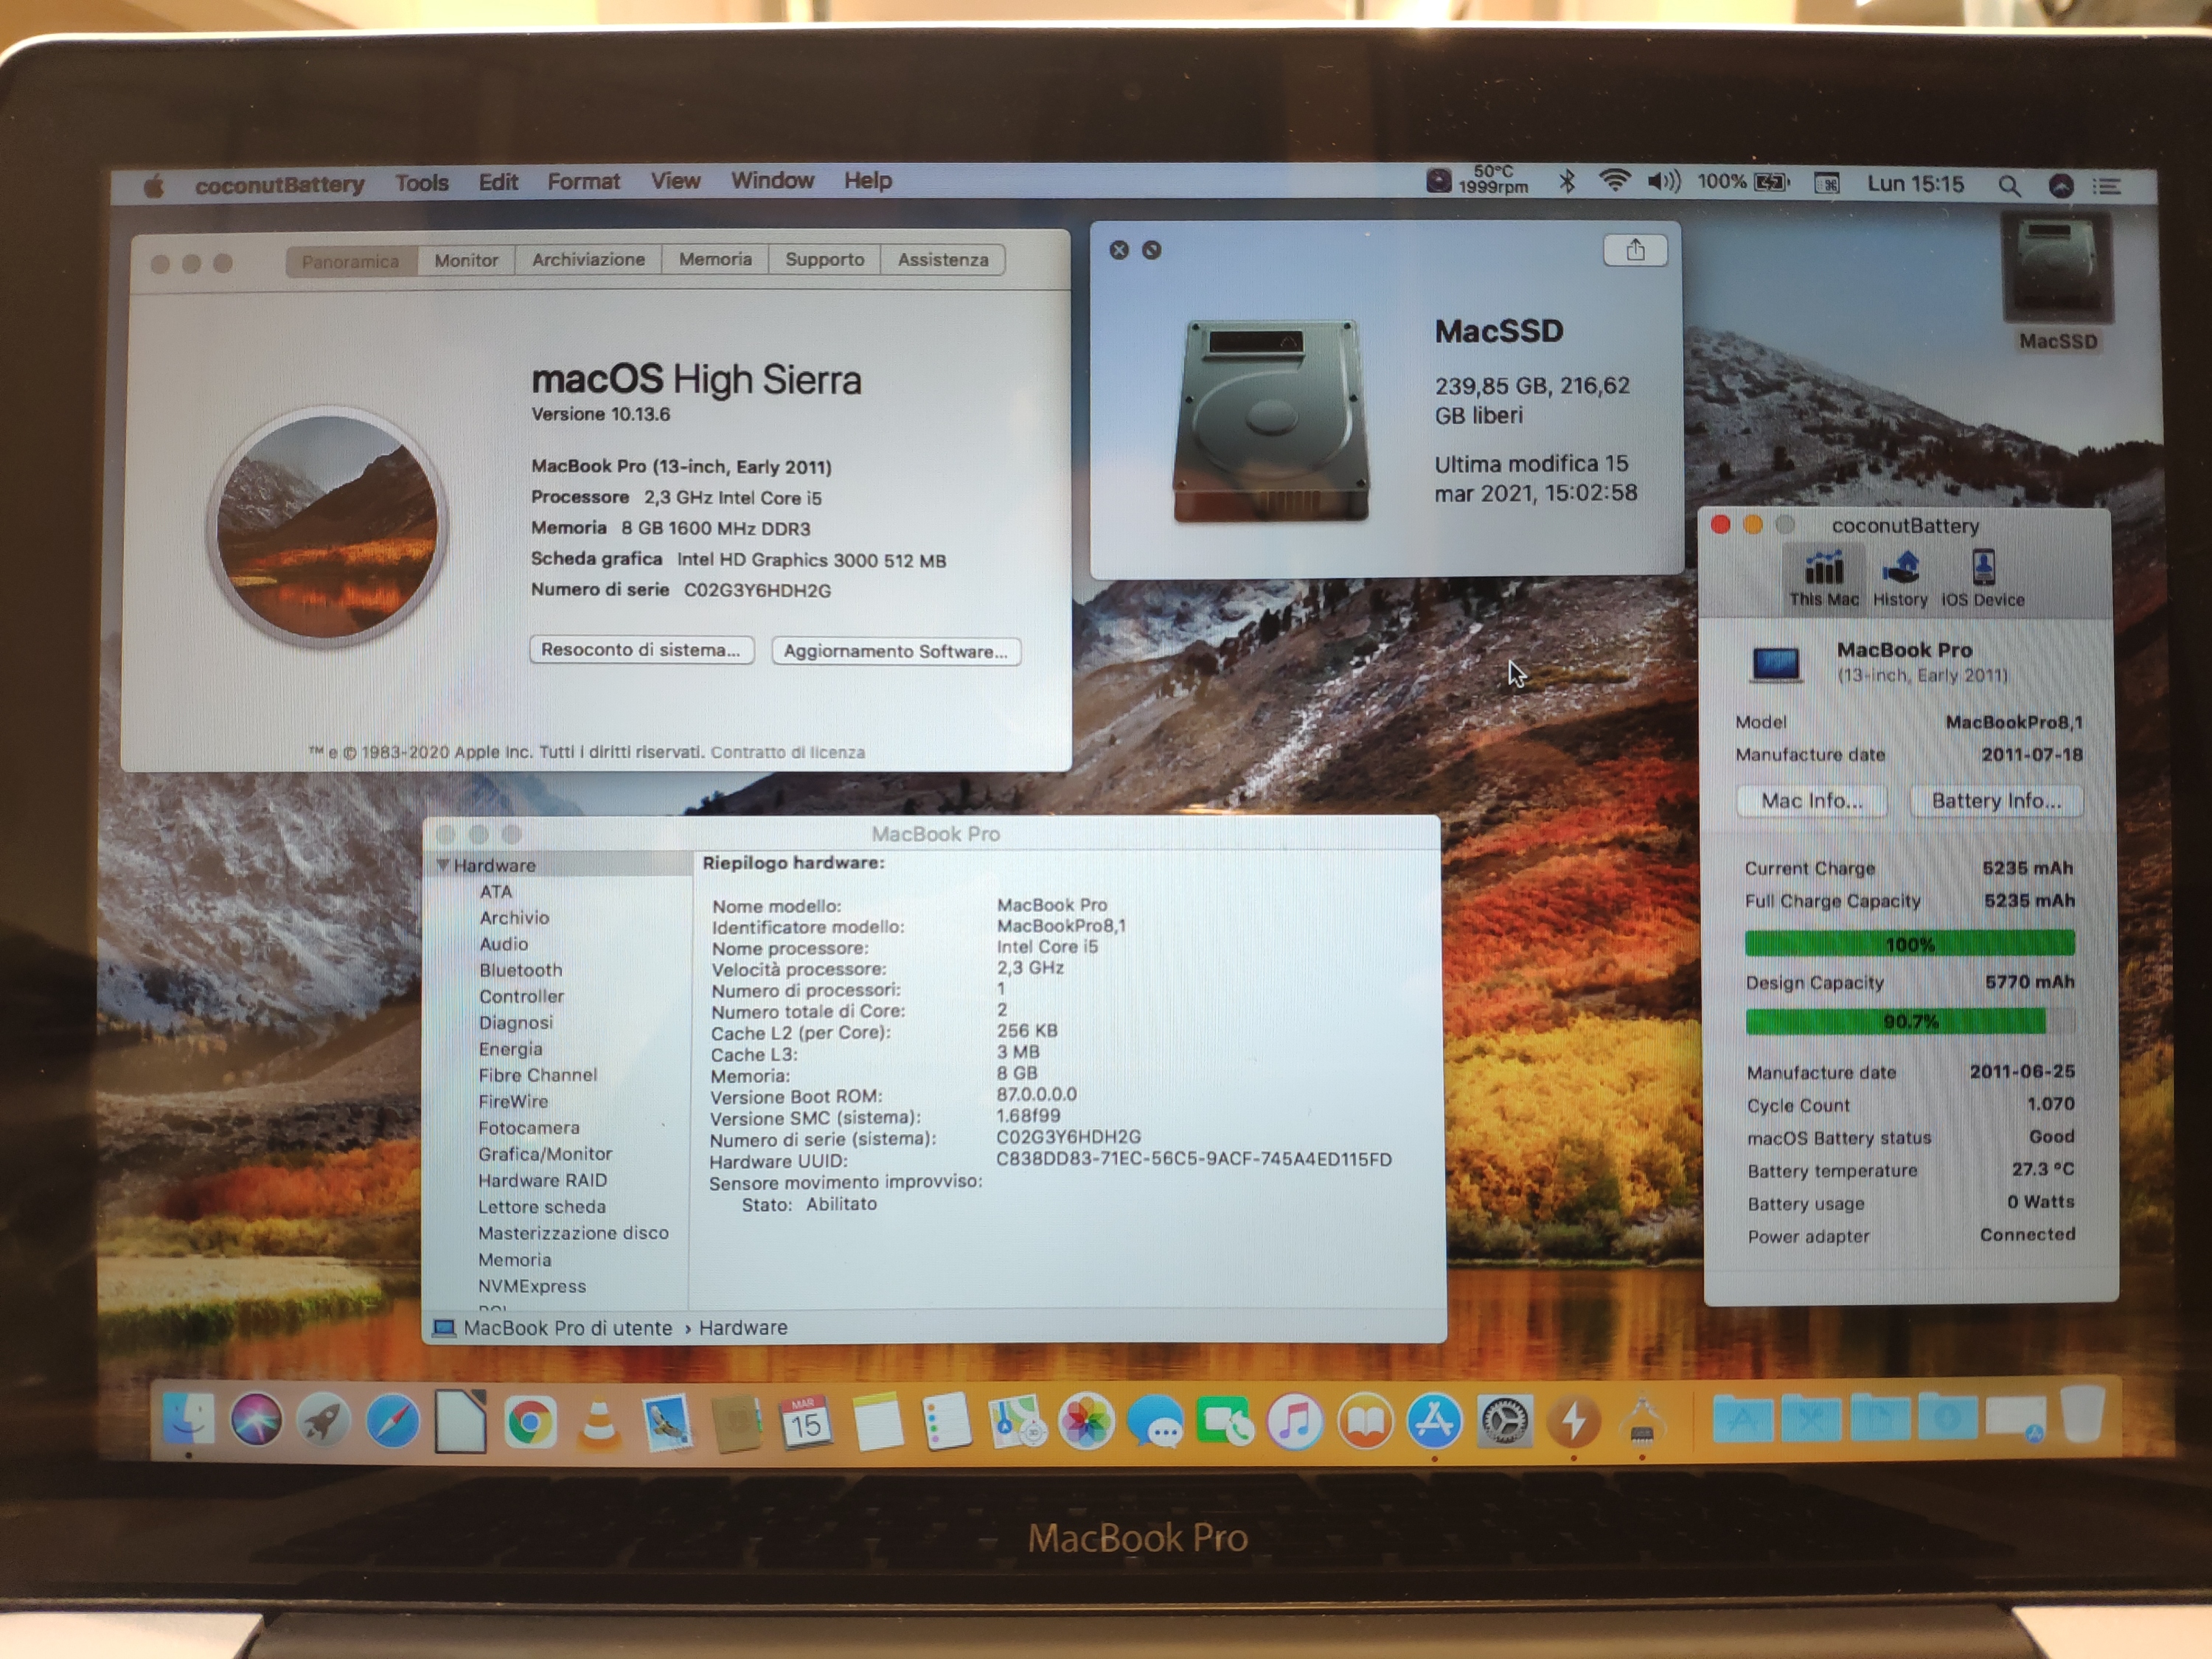The image size is (2212, 1659).
Task: Open App Store icon in Dock
Action: (x=1434, y=1420)
